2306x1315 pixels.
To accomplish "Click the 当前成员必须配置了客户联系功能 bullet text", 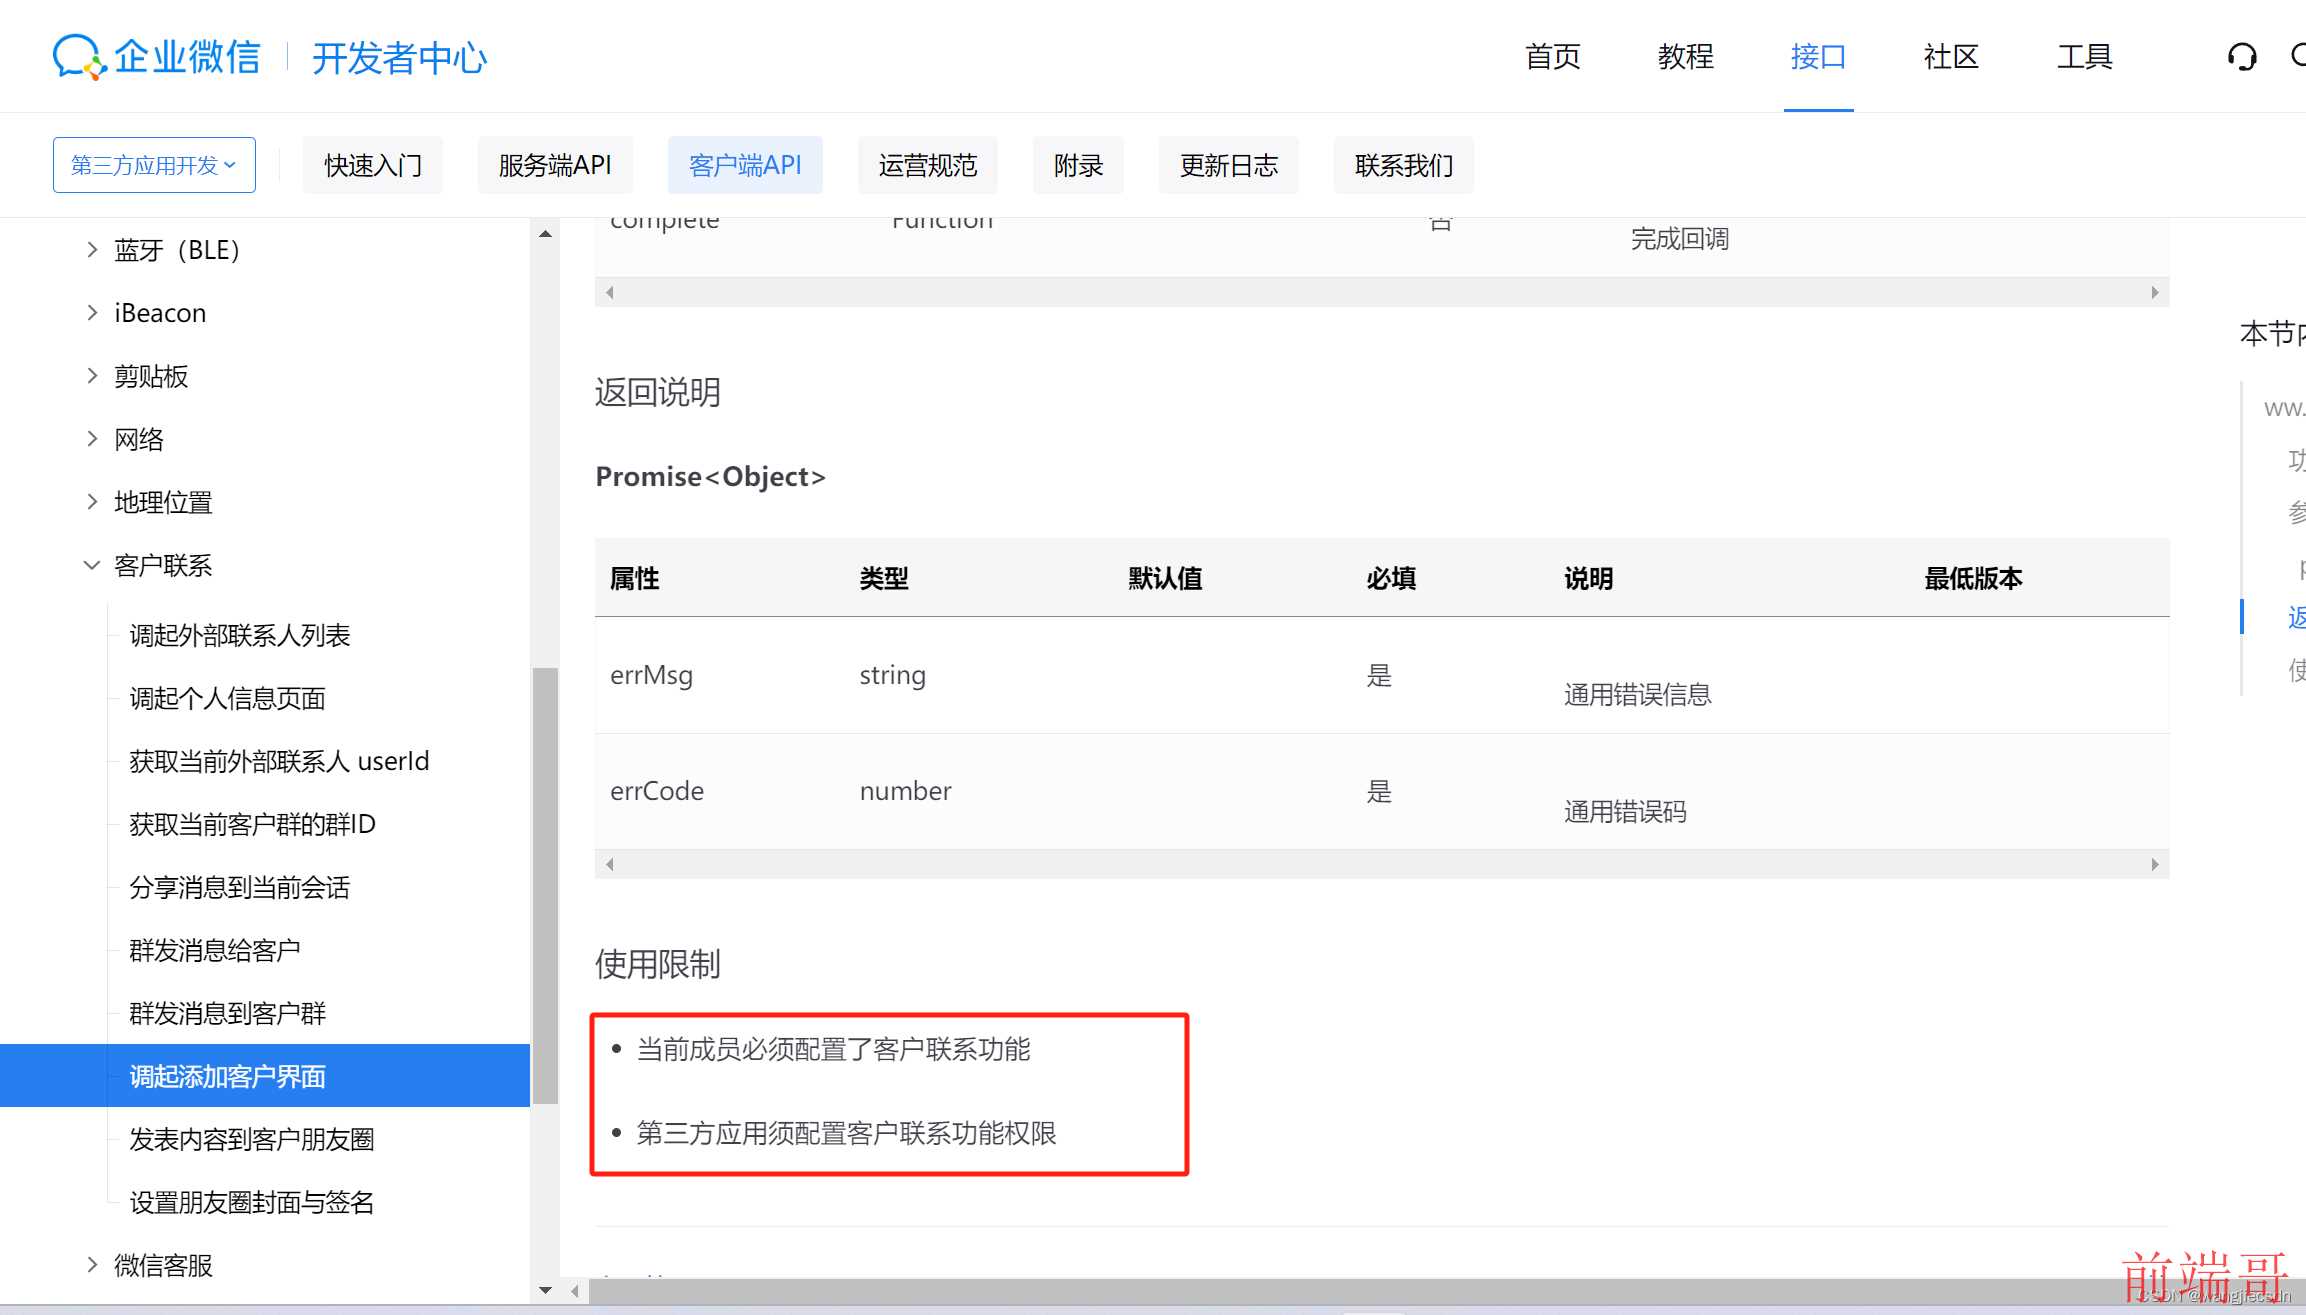I will pyautogui.click(x=833, y=1049).
